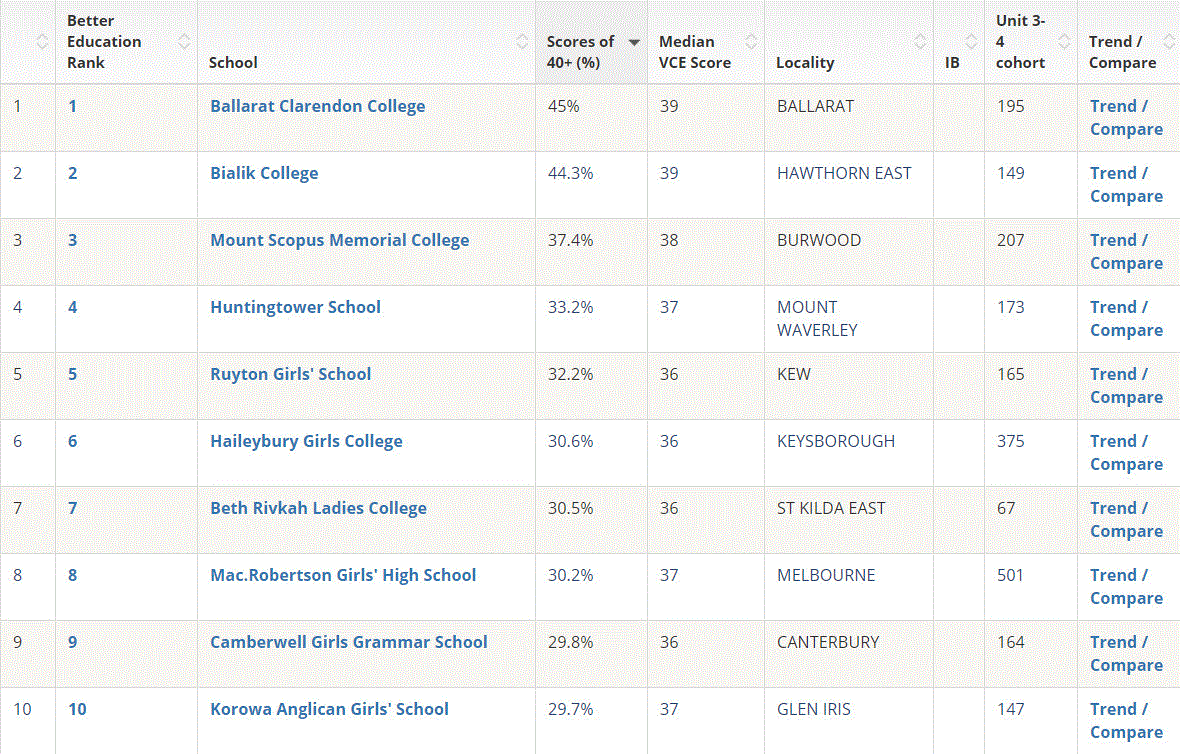Viewport: 1180px width, 754px height.
Task: Click rank number 7 link
Action: [72, 508]
